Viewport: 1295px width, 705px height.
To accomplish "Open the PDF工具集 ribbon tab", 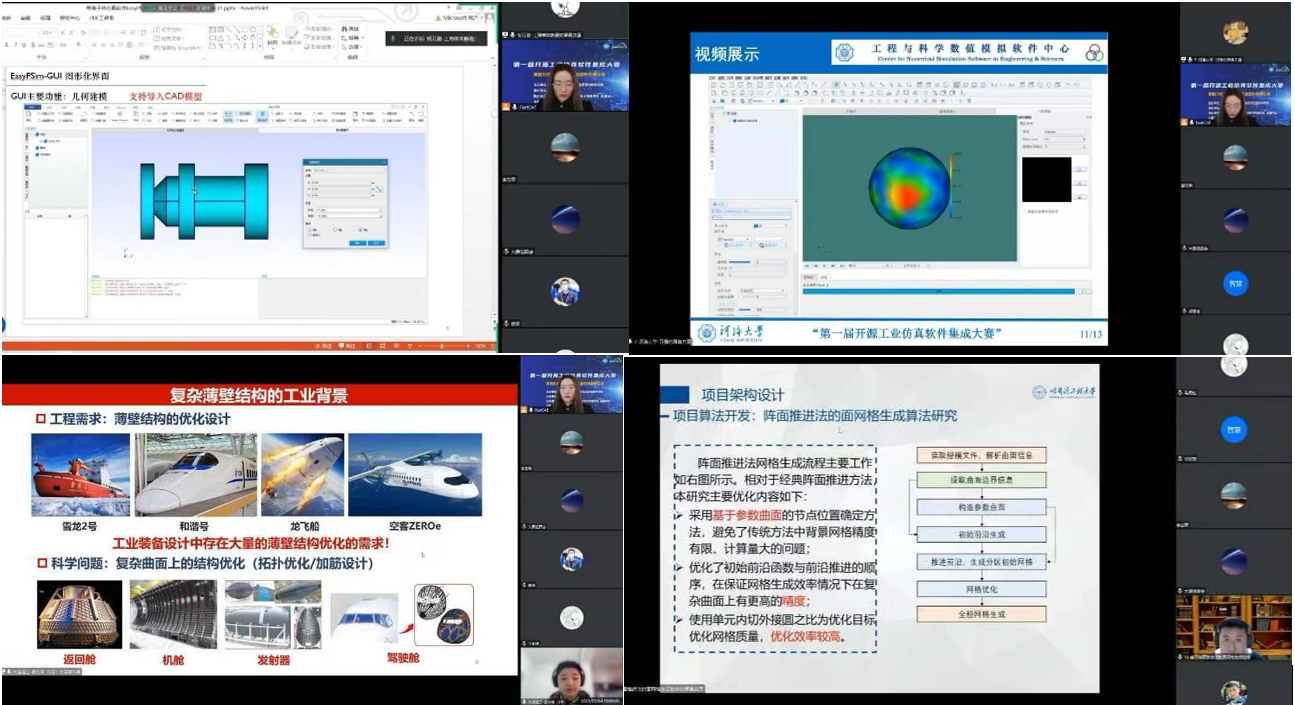I will pos(102,18).
